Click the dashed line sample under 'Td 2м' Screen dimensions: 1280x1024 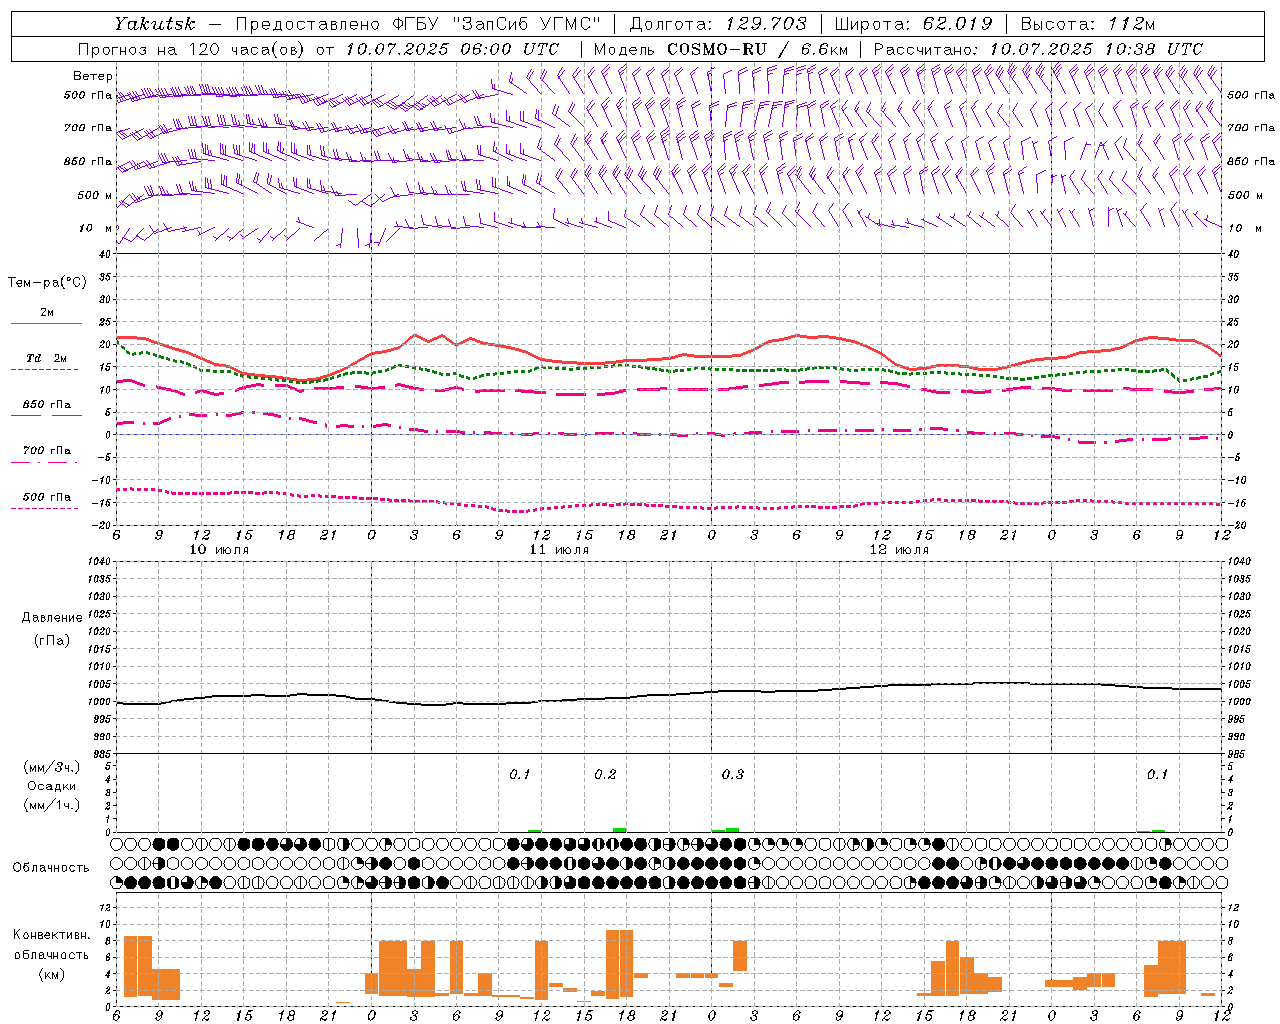46,369
